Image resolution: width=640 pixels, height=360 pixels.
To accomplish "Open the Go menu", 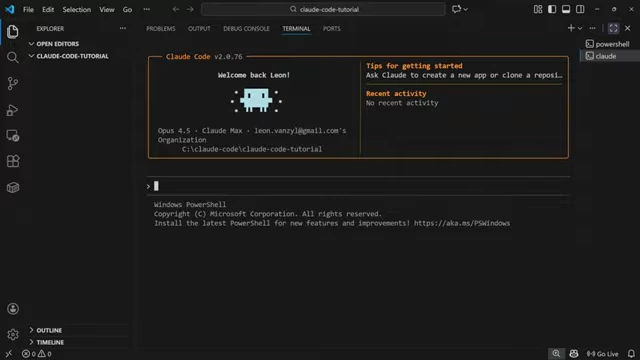I will tap(127, 9).
